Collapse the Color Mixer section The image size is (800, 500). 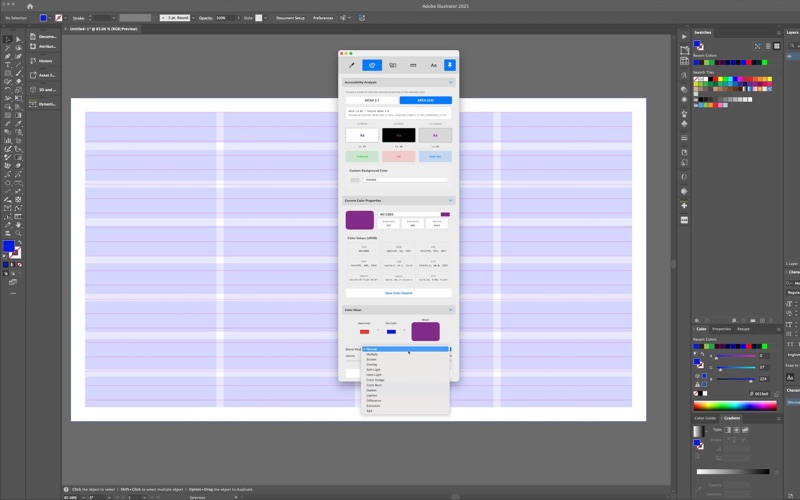[451, 310]
